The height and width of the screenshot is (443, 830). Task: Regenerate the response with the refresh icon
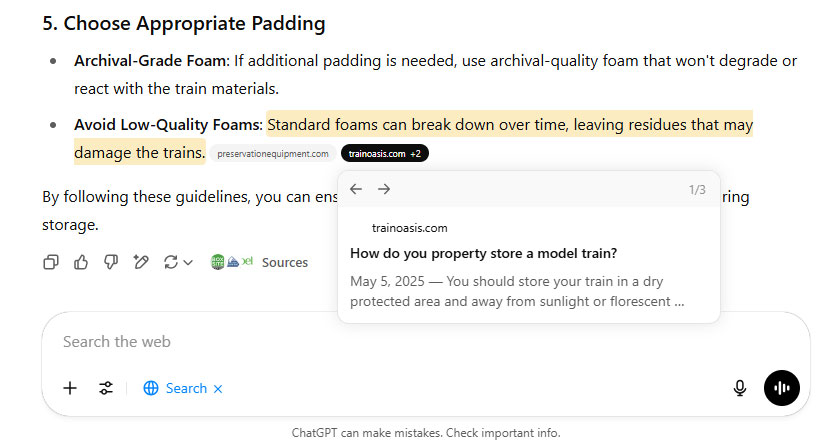point(170,262)
